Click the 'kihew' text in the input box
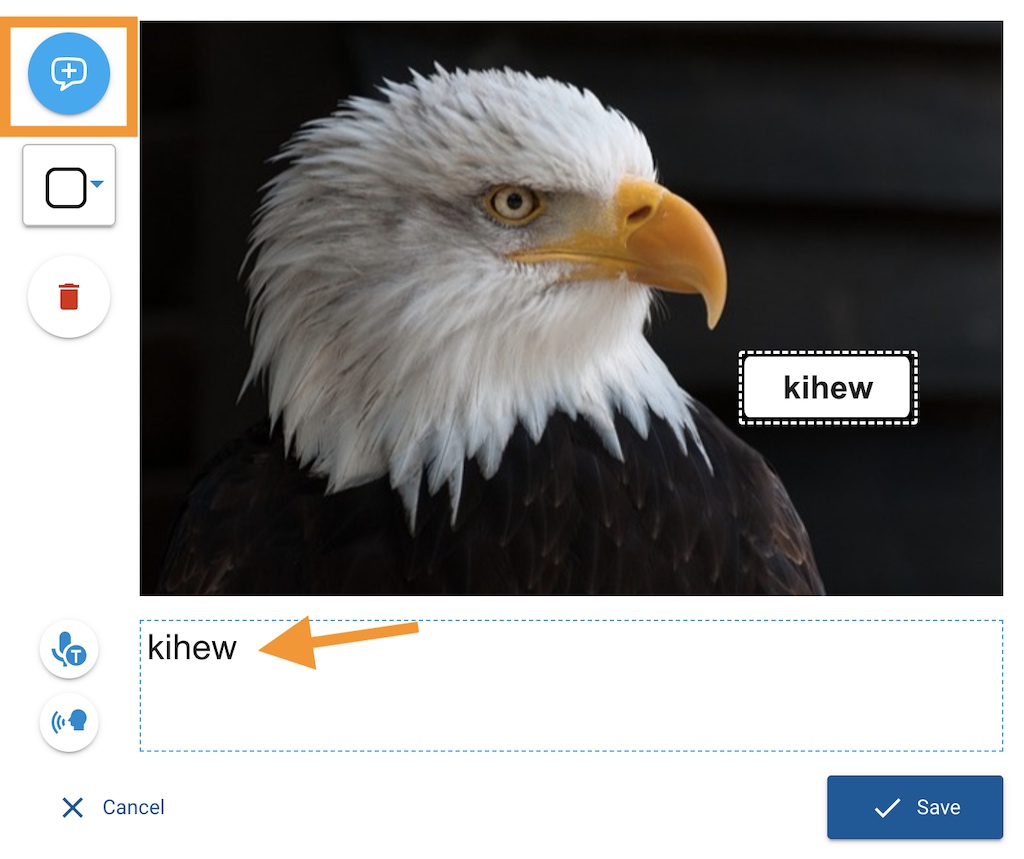 [192, 648]
